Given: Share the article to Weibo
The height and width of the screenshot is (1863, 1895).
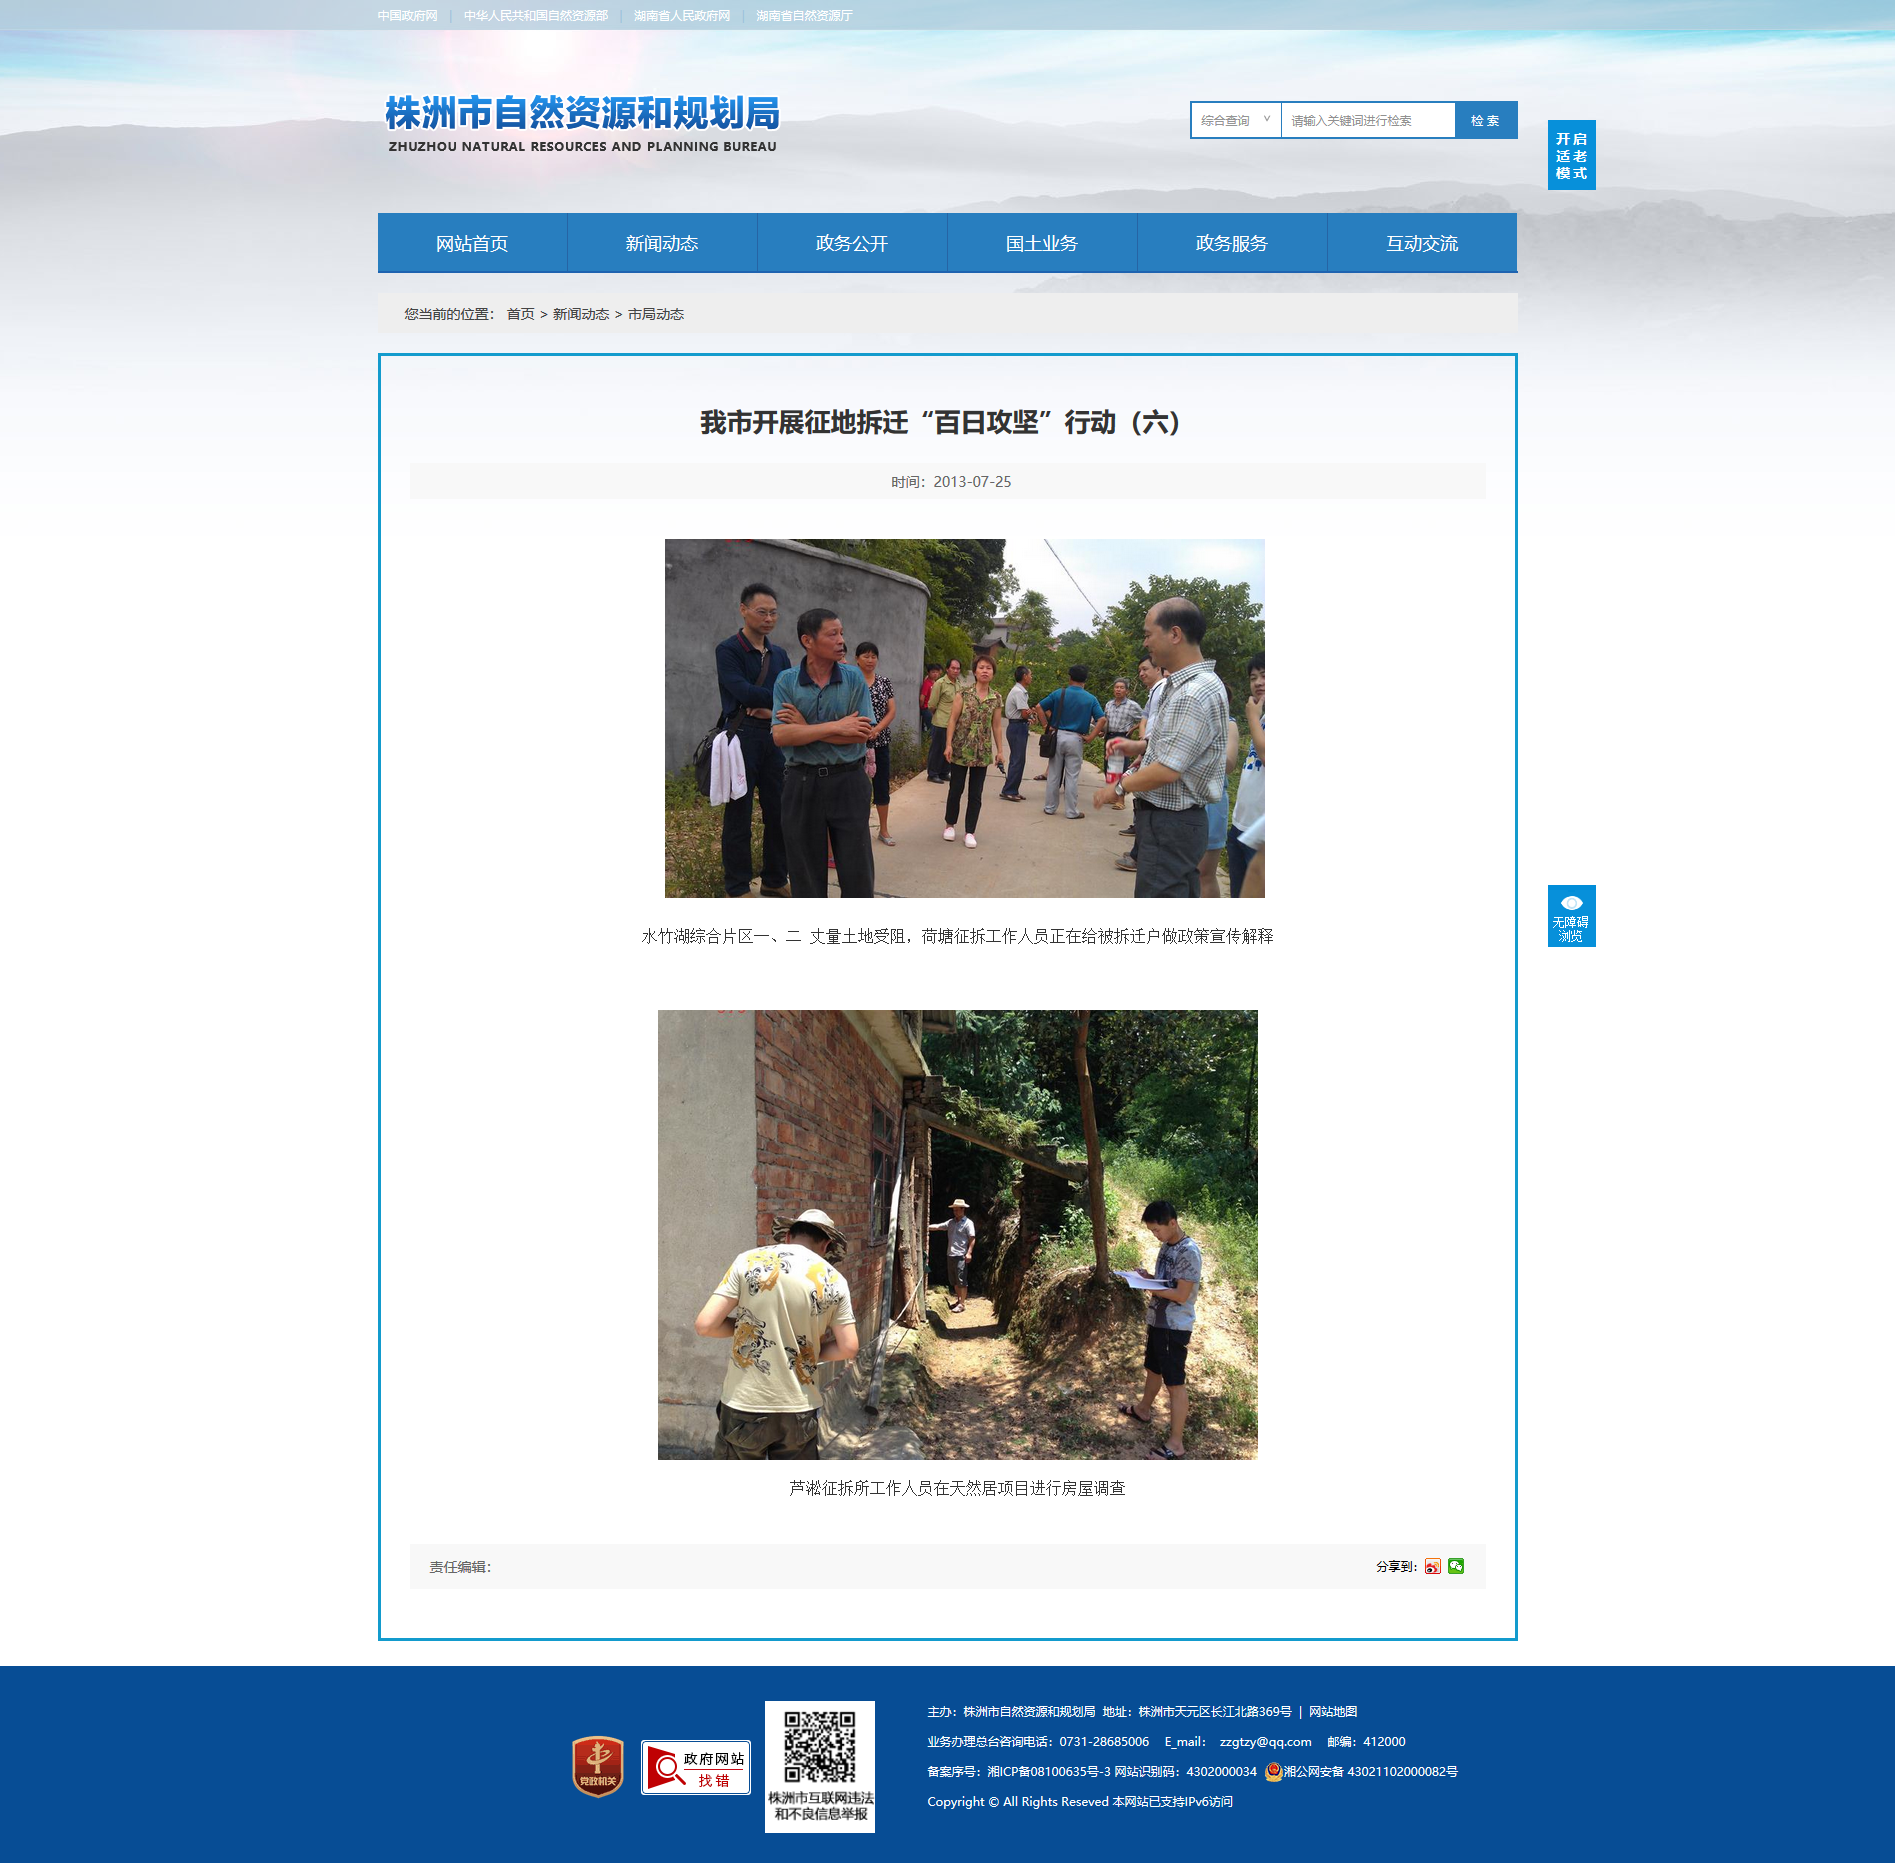Looking at the screenshot, I should tap(1433, 1566).
